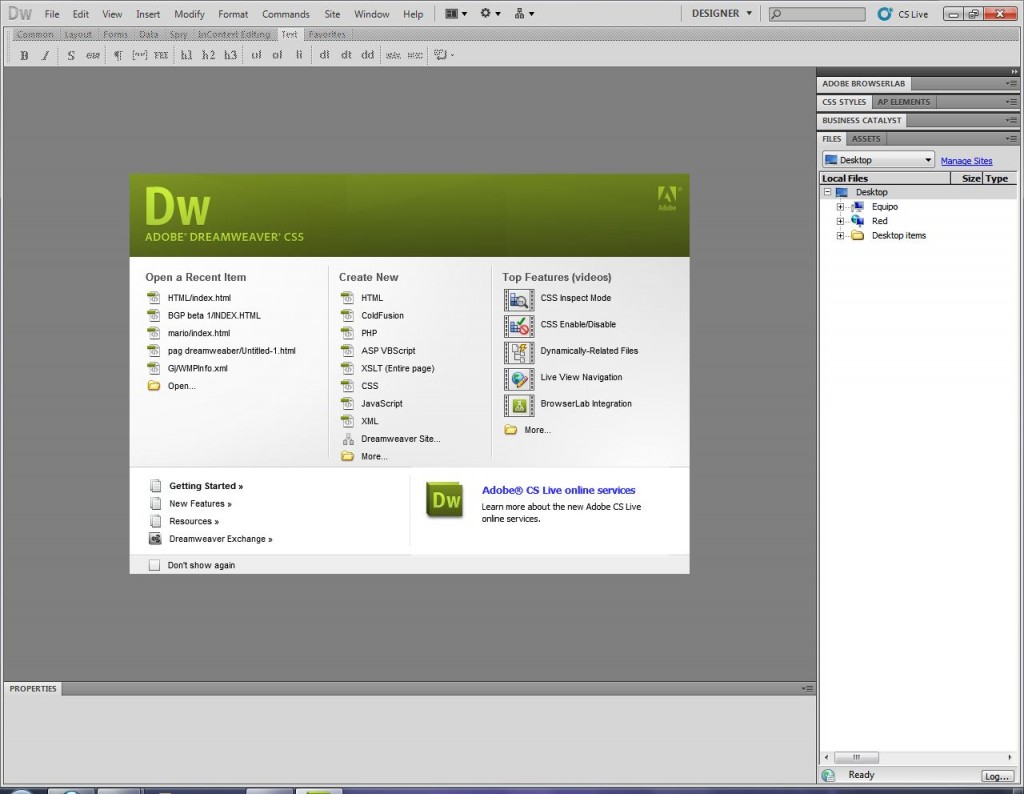Apply Italic formatting from the Text toolbar

[46, 55]
